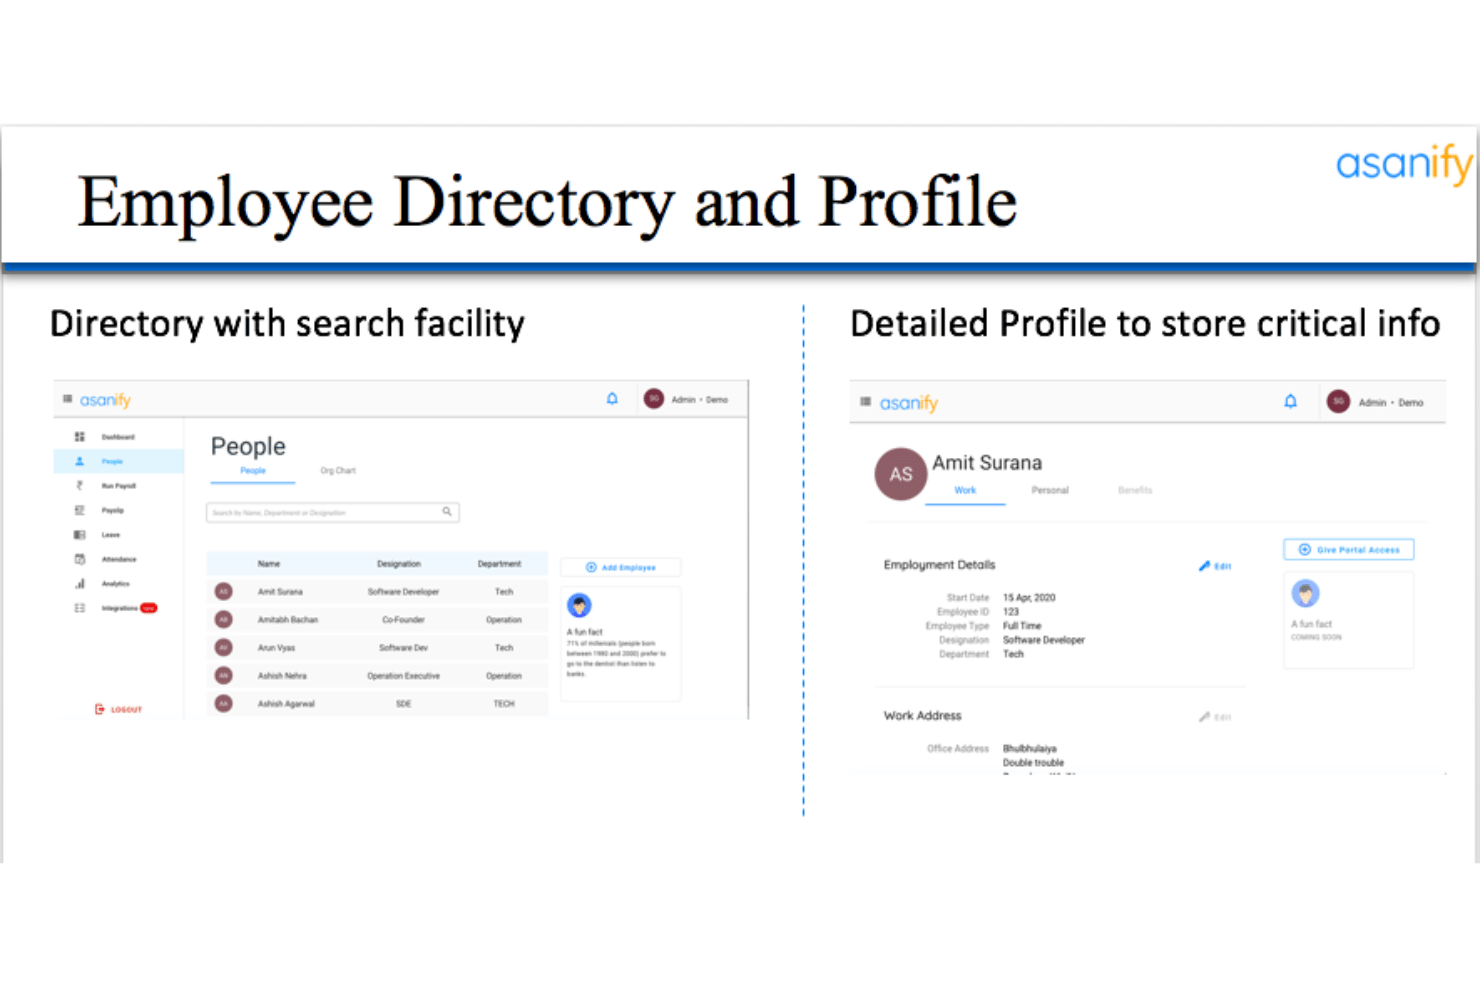Focus the search by name field
The width and height of the screenshot is (1480, 987).
[x=332, y=512]
